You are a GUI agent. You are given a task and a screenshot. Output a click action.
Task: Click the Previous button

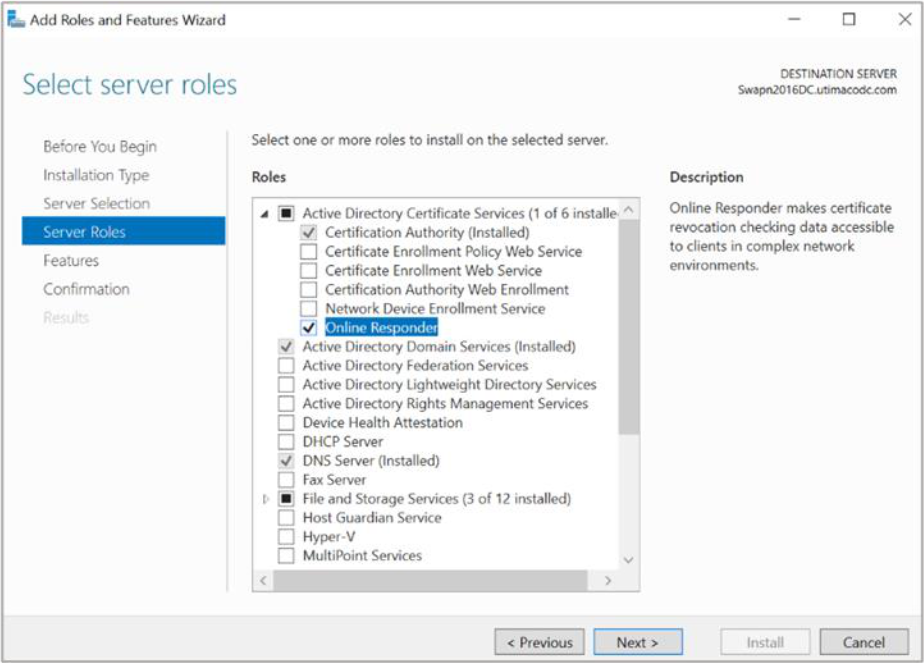tap(540, 642)
